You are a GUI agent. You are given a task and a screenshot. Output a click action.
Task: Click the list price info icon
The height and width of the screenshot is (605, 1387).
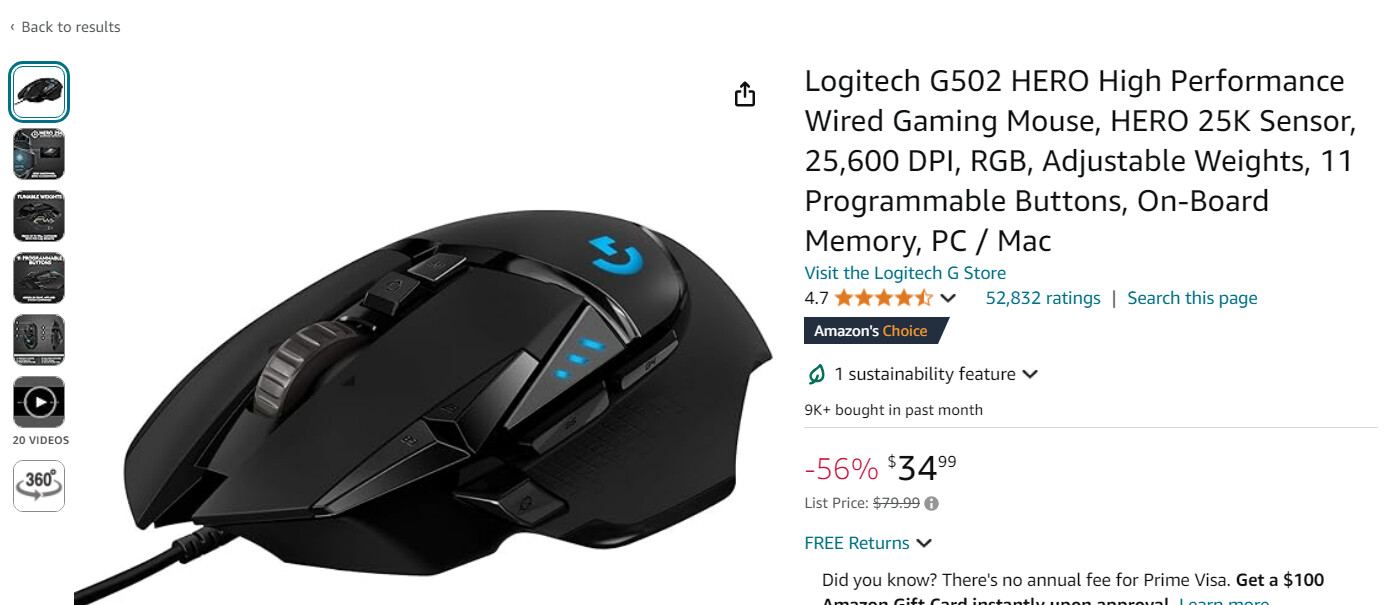point(931,503)
